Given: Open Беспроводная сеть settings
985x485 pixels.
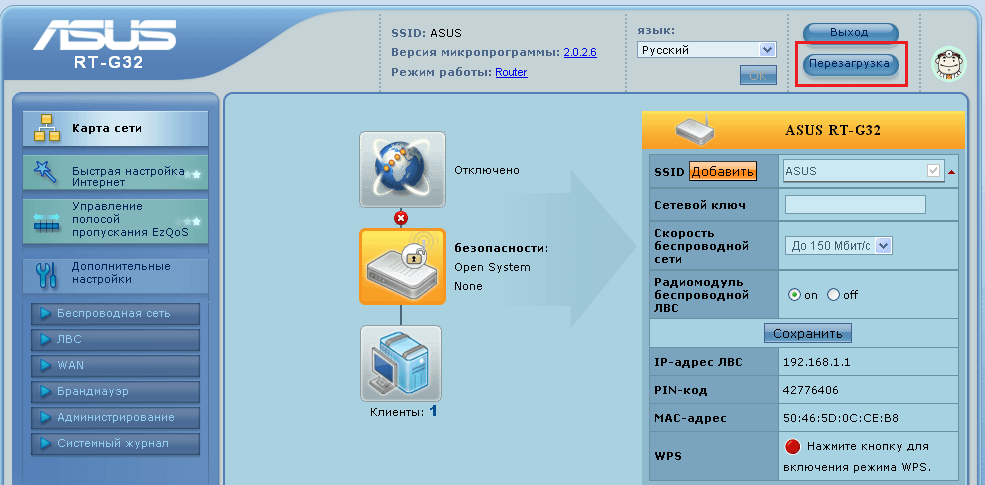Looking at the screenshot, I should pos(115,313).
